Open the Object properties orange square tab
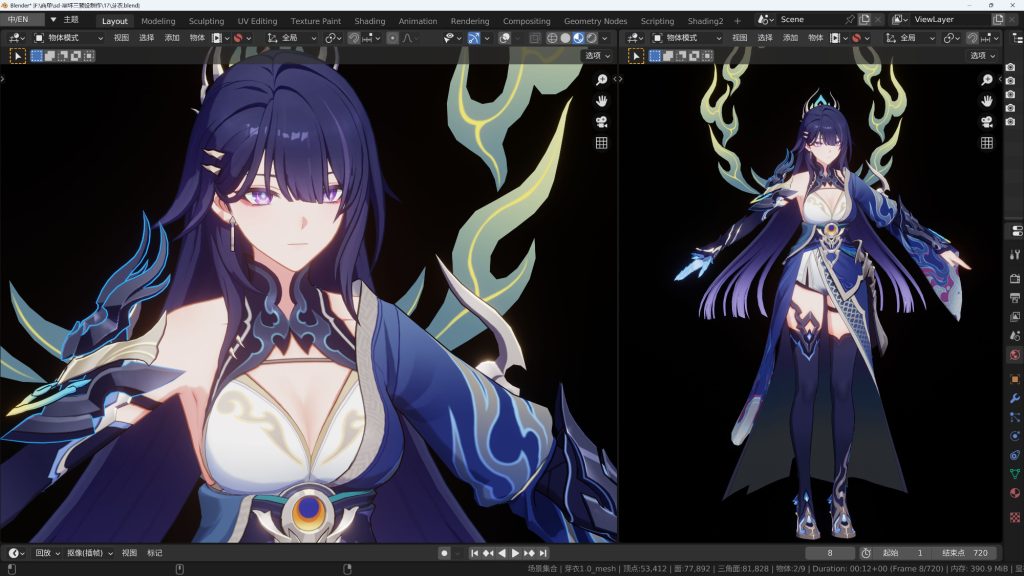Viewport: 1024px width, 576px height. pyautogui.click(x=1015, y=379)
